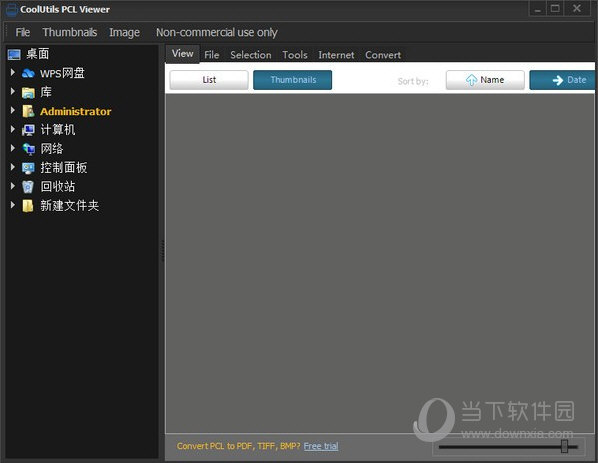Select the Administrator label in the tree
Screen dimensions: 598x463
[x=76, y=111]
